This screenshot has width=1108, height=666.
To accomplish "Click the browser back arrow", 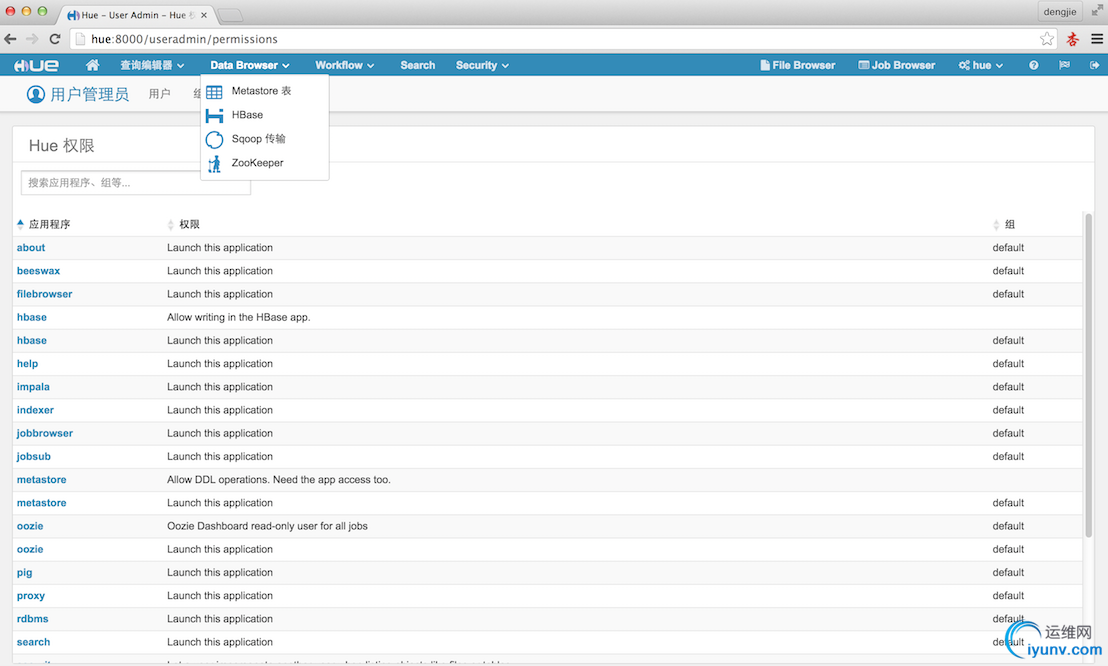I will [x=11, y=39].
